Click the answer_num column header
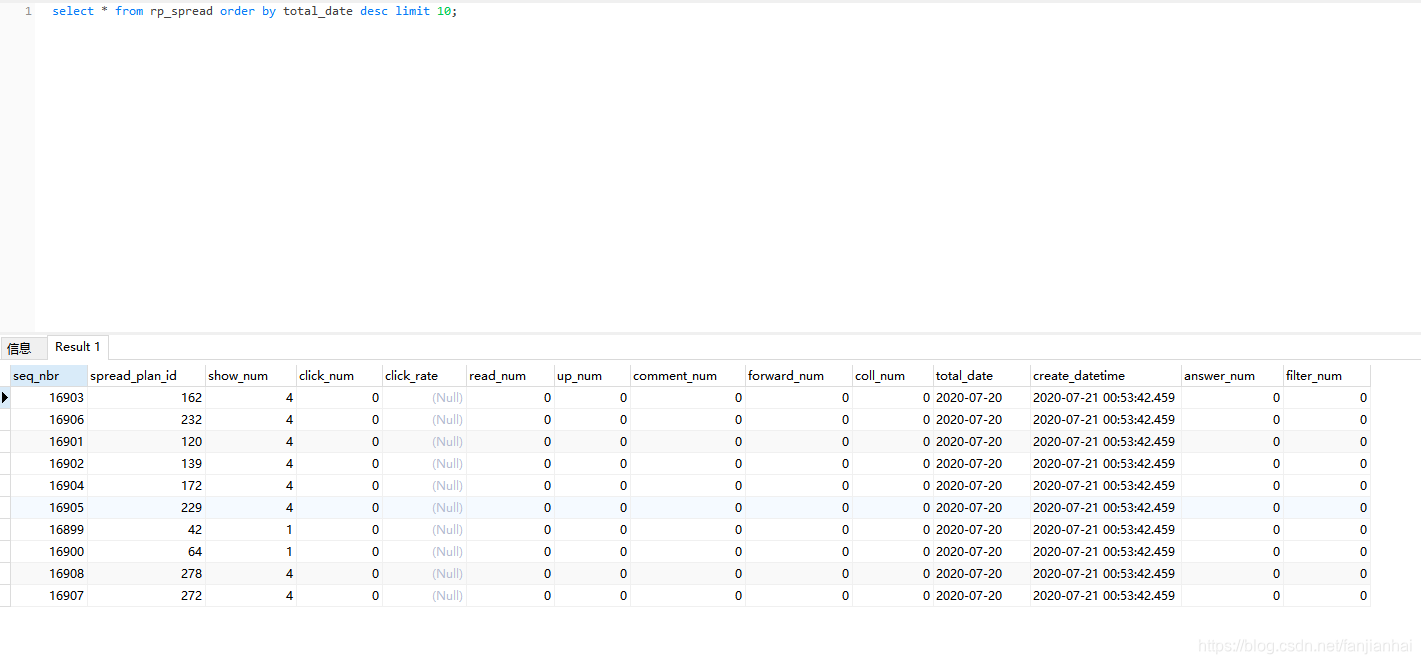This screenshot has height=664, width=1421. [1232, 376]
